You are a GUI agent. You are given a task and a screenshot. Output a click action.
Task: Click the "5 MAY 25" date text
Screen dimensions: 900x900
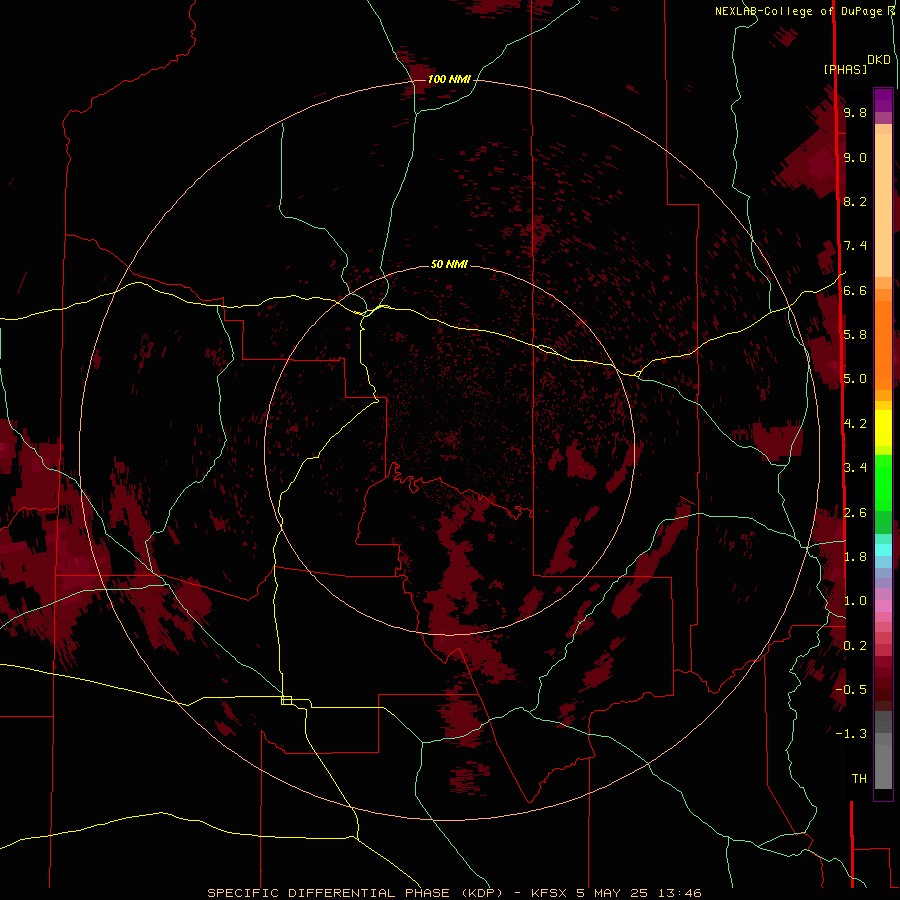pos(612,893)
